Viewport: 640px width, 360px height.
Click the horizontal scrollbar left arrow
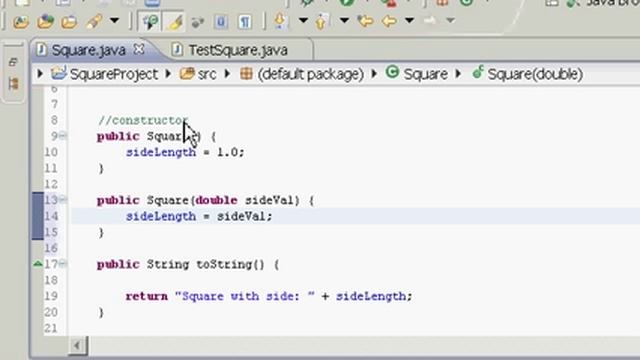click(x=77, y=346)
